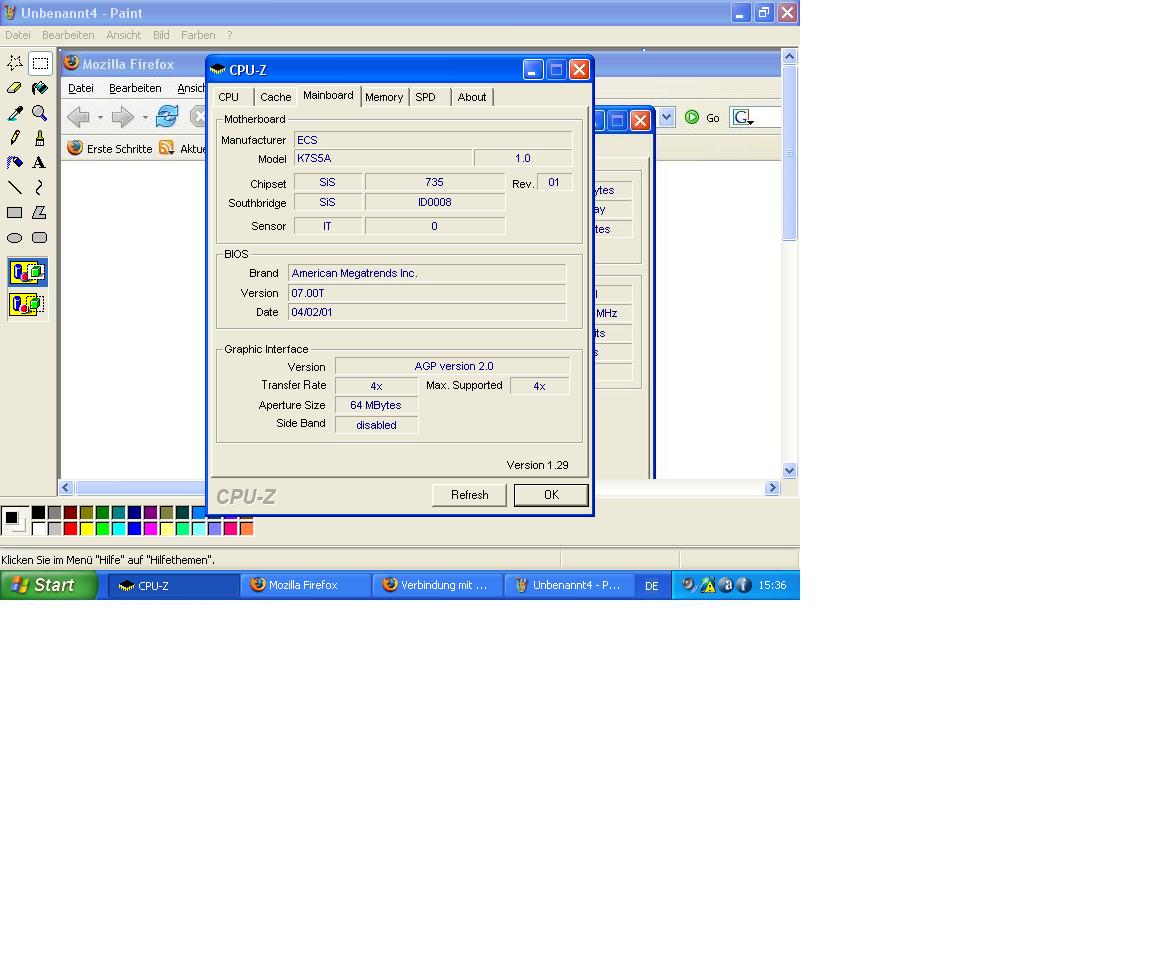The image size is (1163, 967).
Task: Click the green Go icon in Firefox
Action: pyautogui.click(x=692, y=117)
